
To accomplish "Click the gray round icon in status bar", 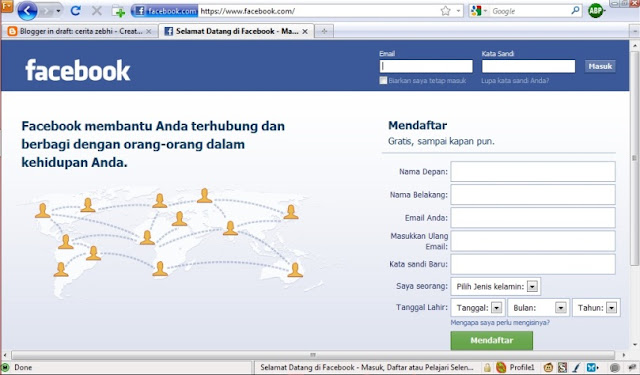I will click(x=615, y=368).
